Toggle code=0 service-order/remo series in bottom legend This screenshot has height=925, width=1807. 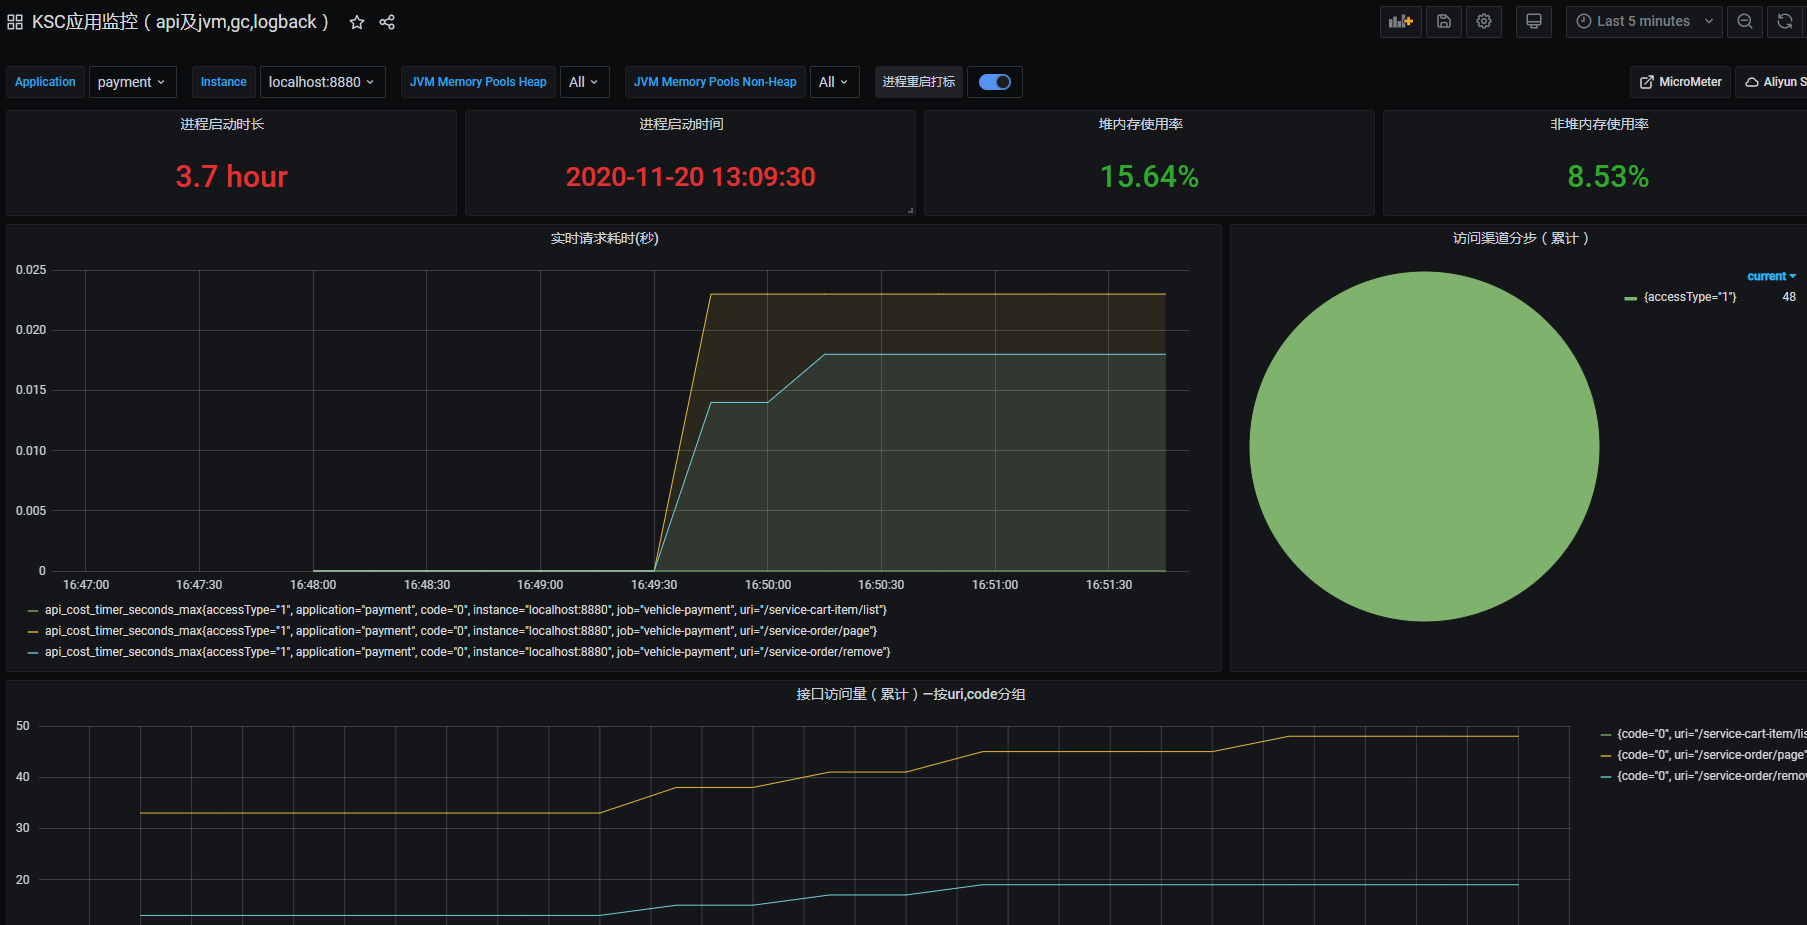pyautogui.click(x=1712, y=776)
